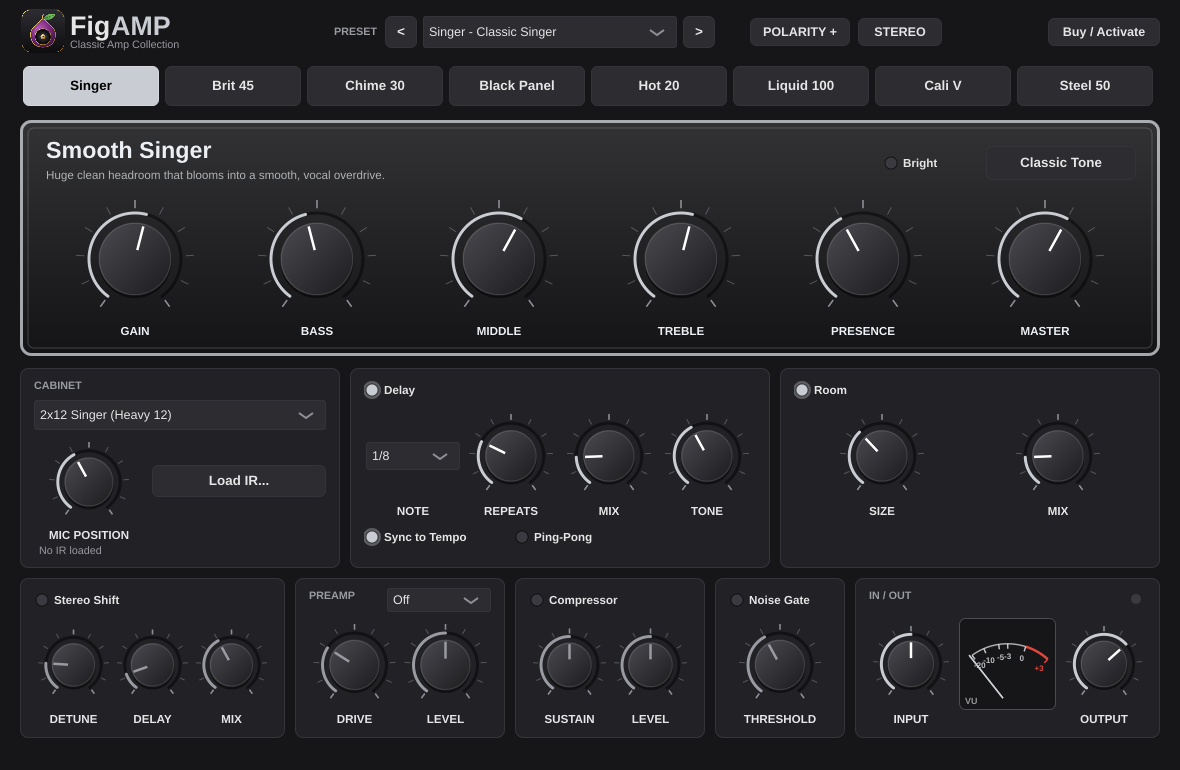Click the FigAMP fig logo icon
1180x770 pixels.
pos(43,31)
